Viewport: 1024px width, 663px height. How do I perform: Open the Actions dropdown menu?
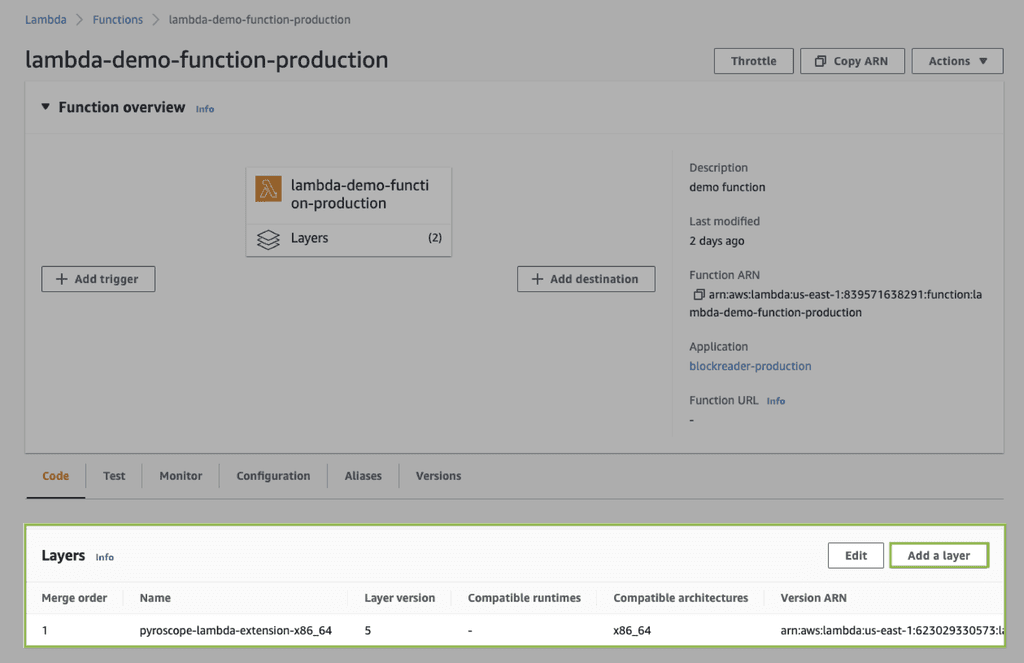tap(957, 61)
